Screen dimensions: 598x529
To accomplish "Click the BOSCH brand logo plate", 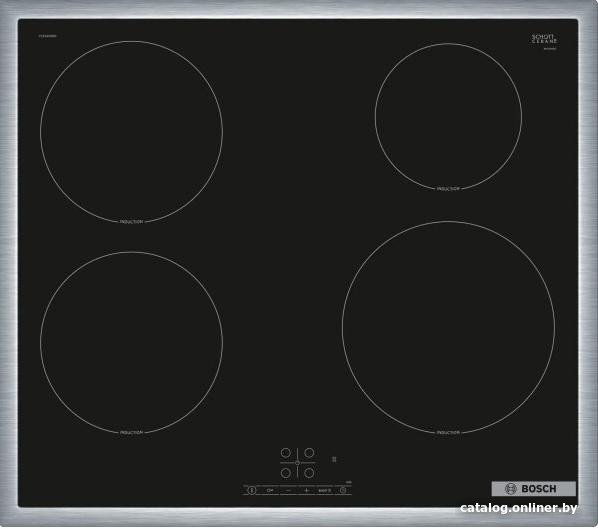I will tap(534, 489).
